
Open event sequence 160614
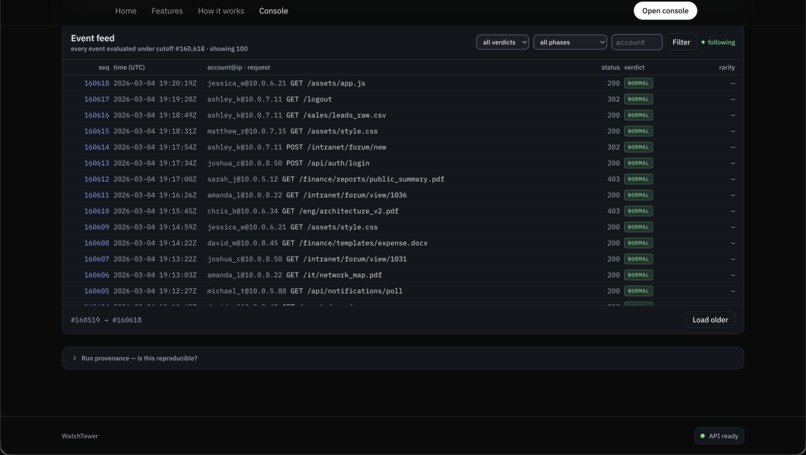click(97, 147)
